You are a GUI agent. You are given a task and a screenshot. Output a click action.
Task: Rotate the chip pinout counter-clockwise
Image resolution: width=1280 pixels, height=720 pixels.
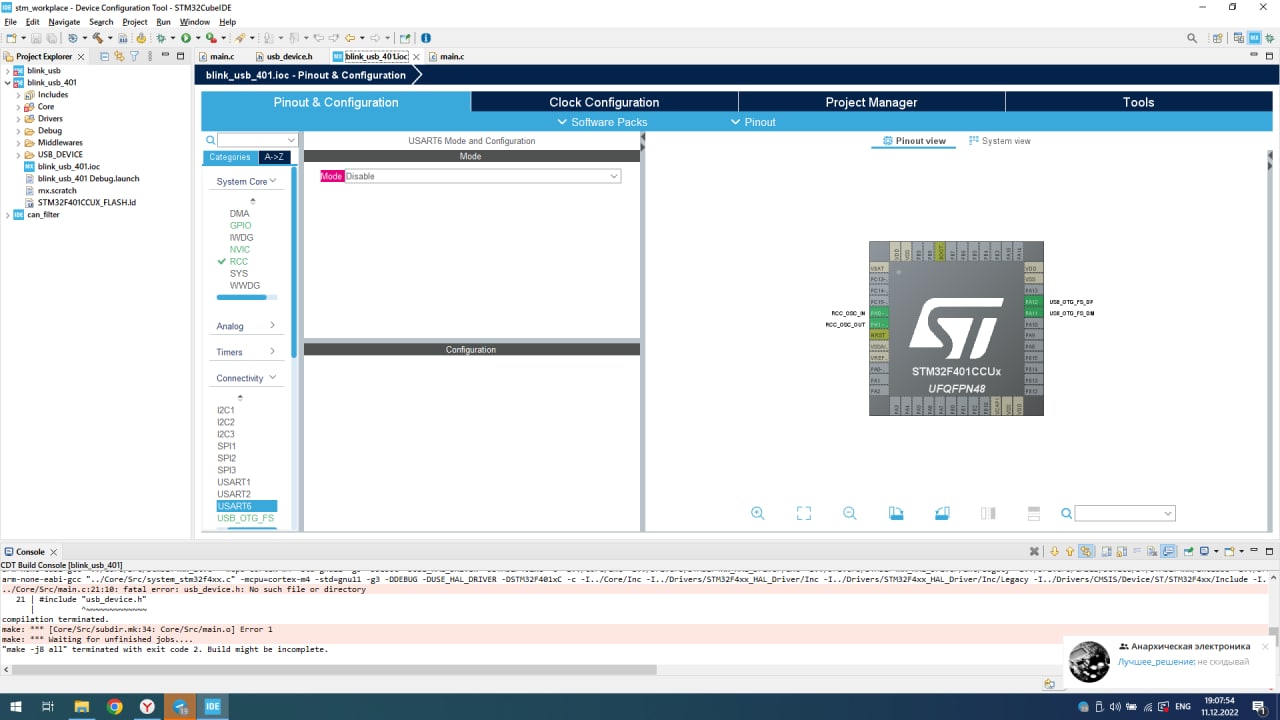point(942,513)
